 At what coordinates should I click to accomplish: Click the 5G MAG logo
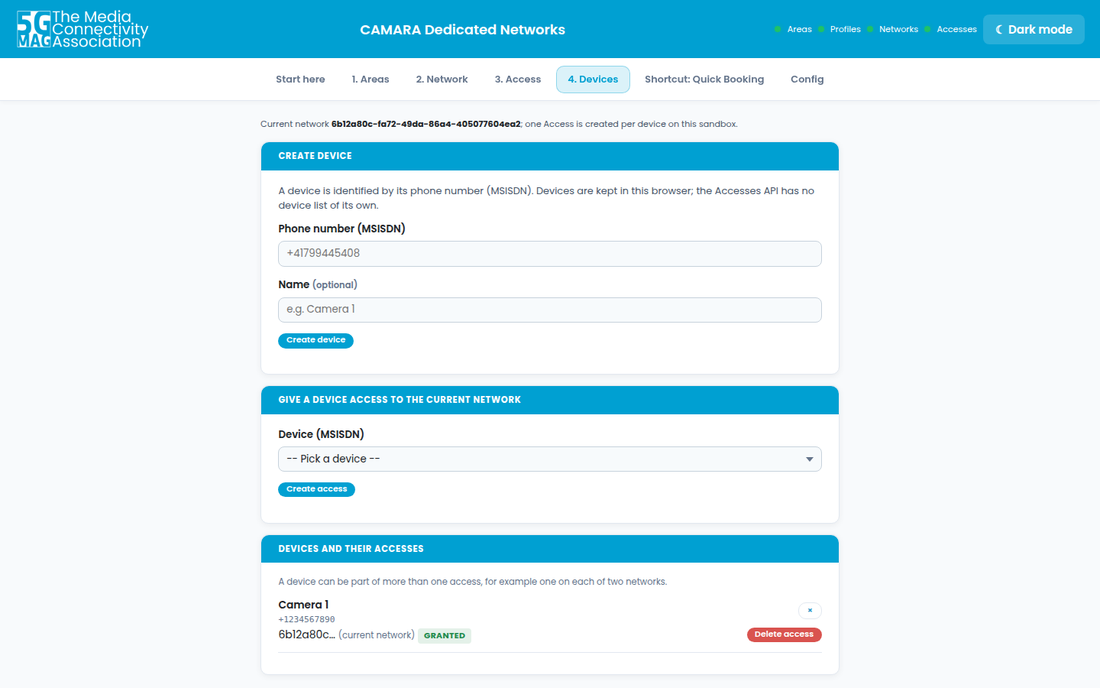(82, 29)
